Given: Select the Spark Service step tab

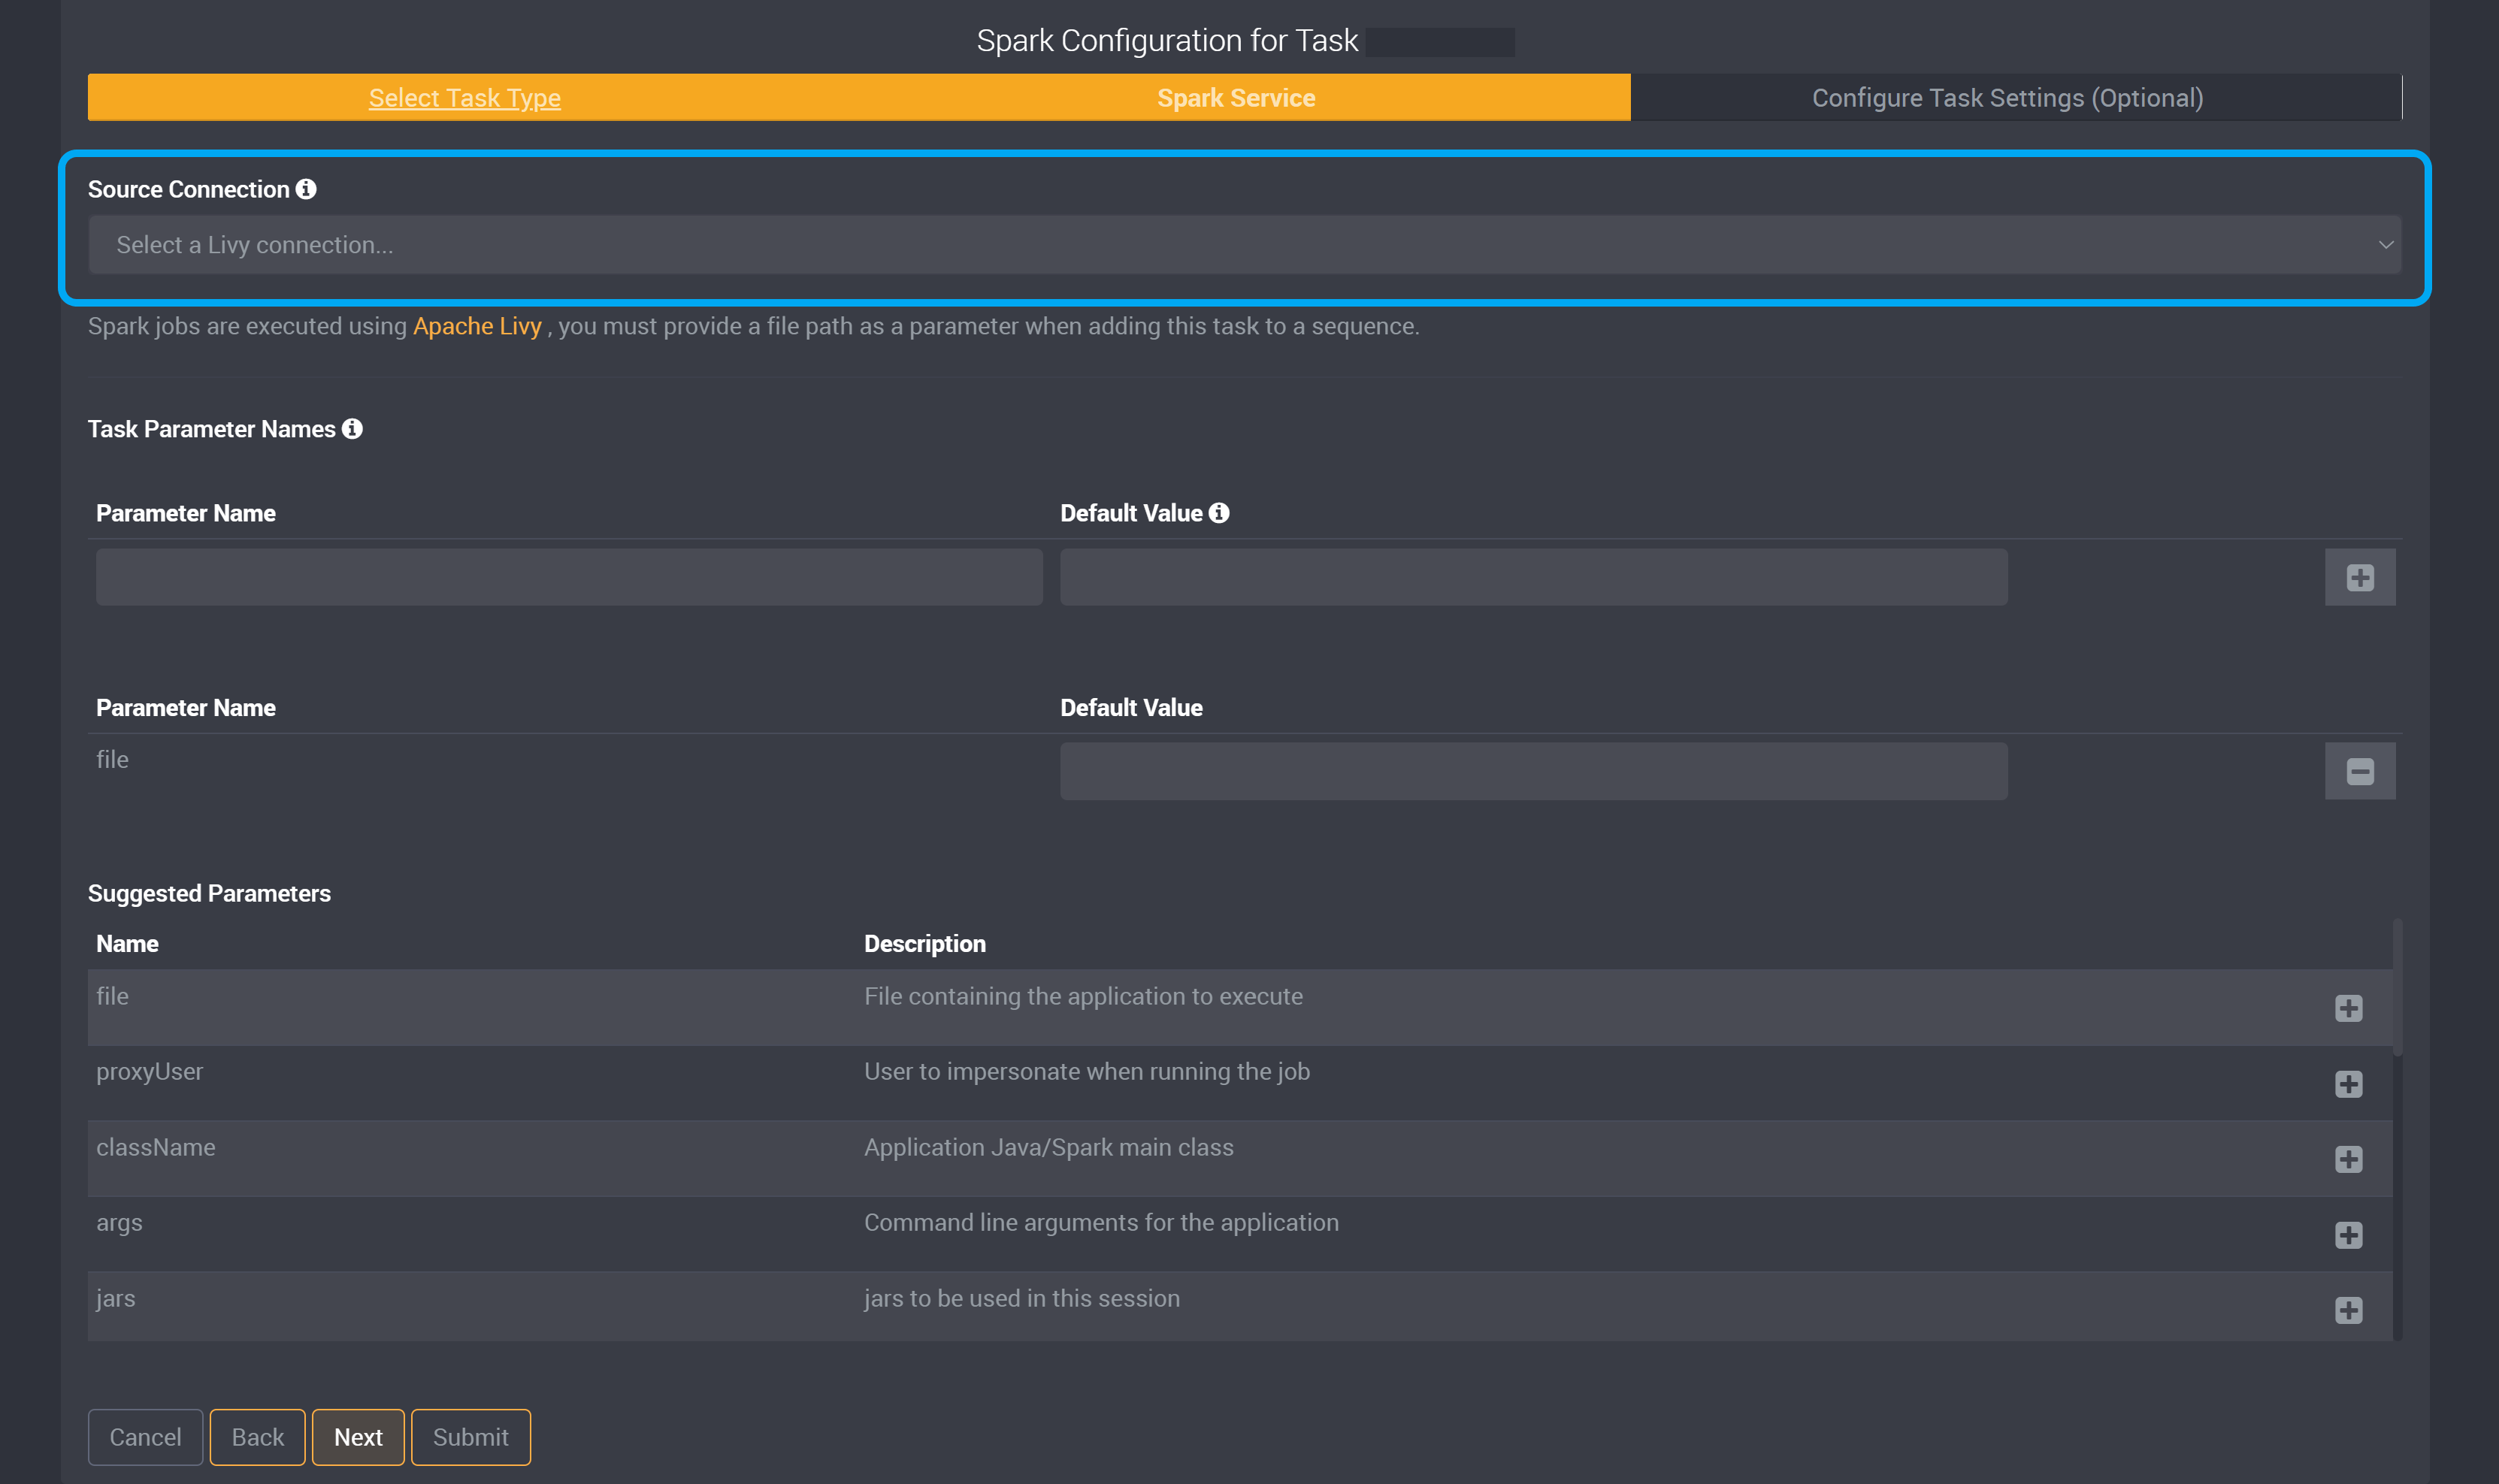Looking at the screenshot, I should [1236, 98].
